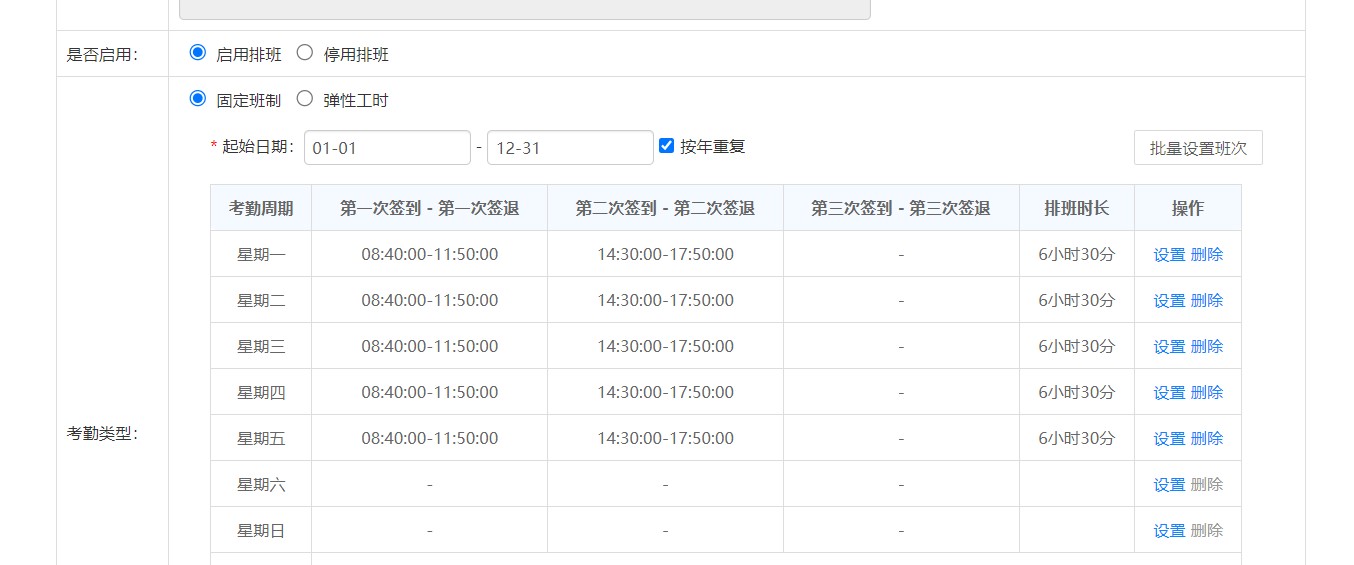1354x565 pixels.
Task: Remove 星期三 shift via 删除
Action: pos(1207,347)
